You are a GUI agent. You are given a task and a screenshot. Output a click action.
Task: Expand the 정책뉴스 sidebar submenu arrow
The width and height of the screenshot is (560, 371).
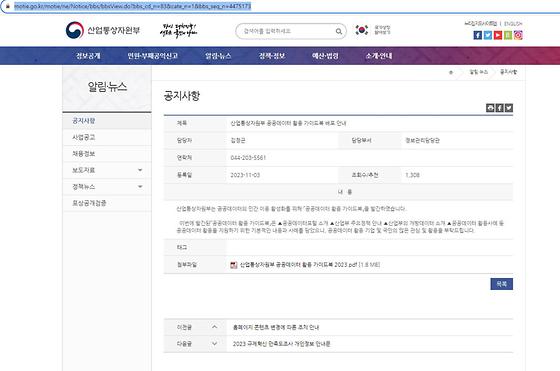(x=140, y=186)
